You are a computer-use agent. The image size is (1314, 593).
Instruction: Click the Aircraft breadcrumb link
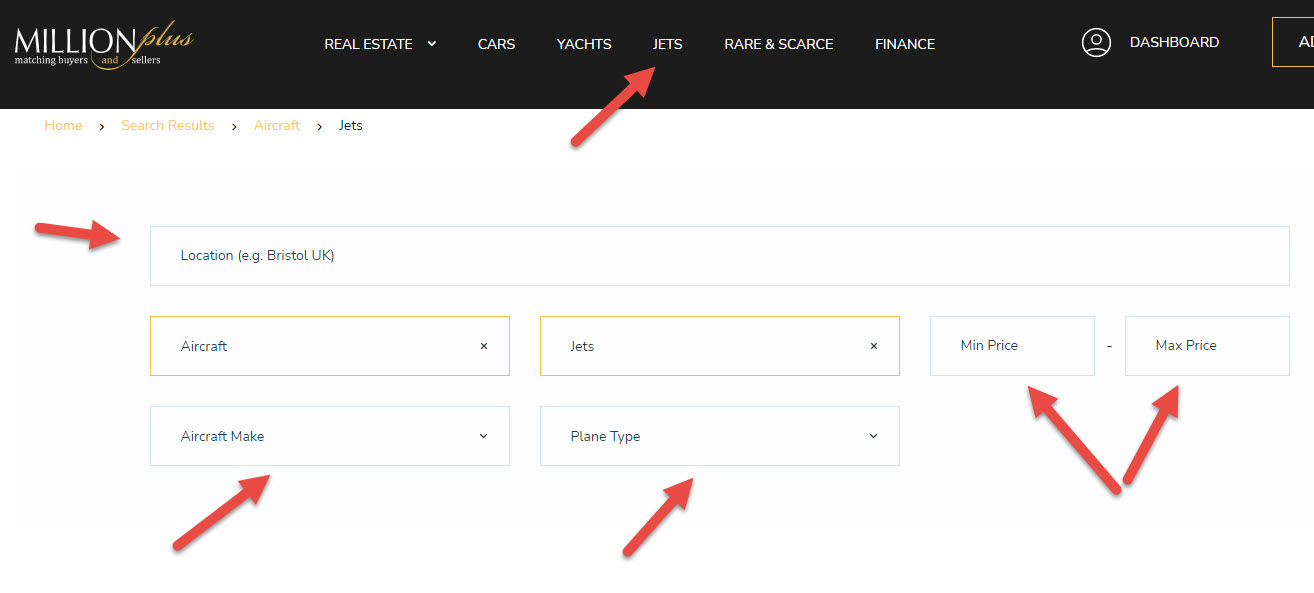[x=277, y=125]
